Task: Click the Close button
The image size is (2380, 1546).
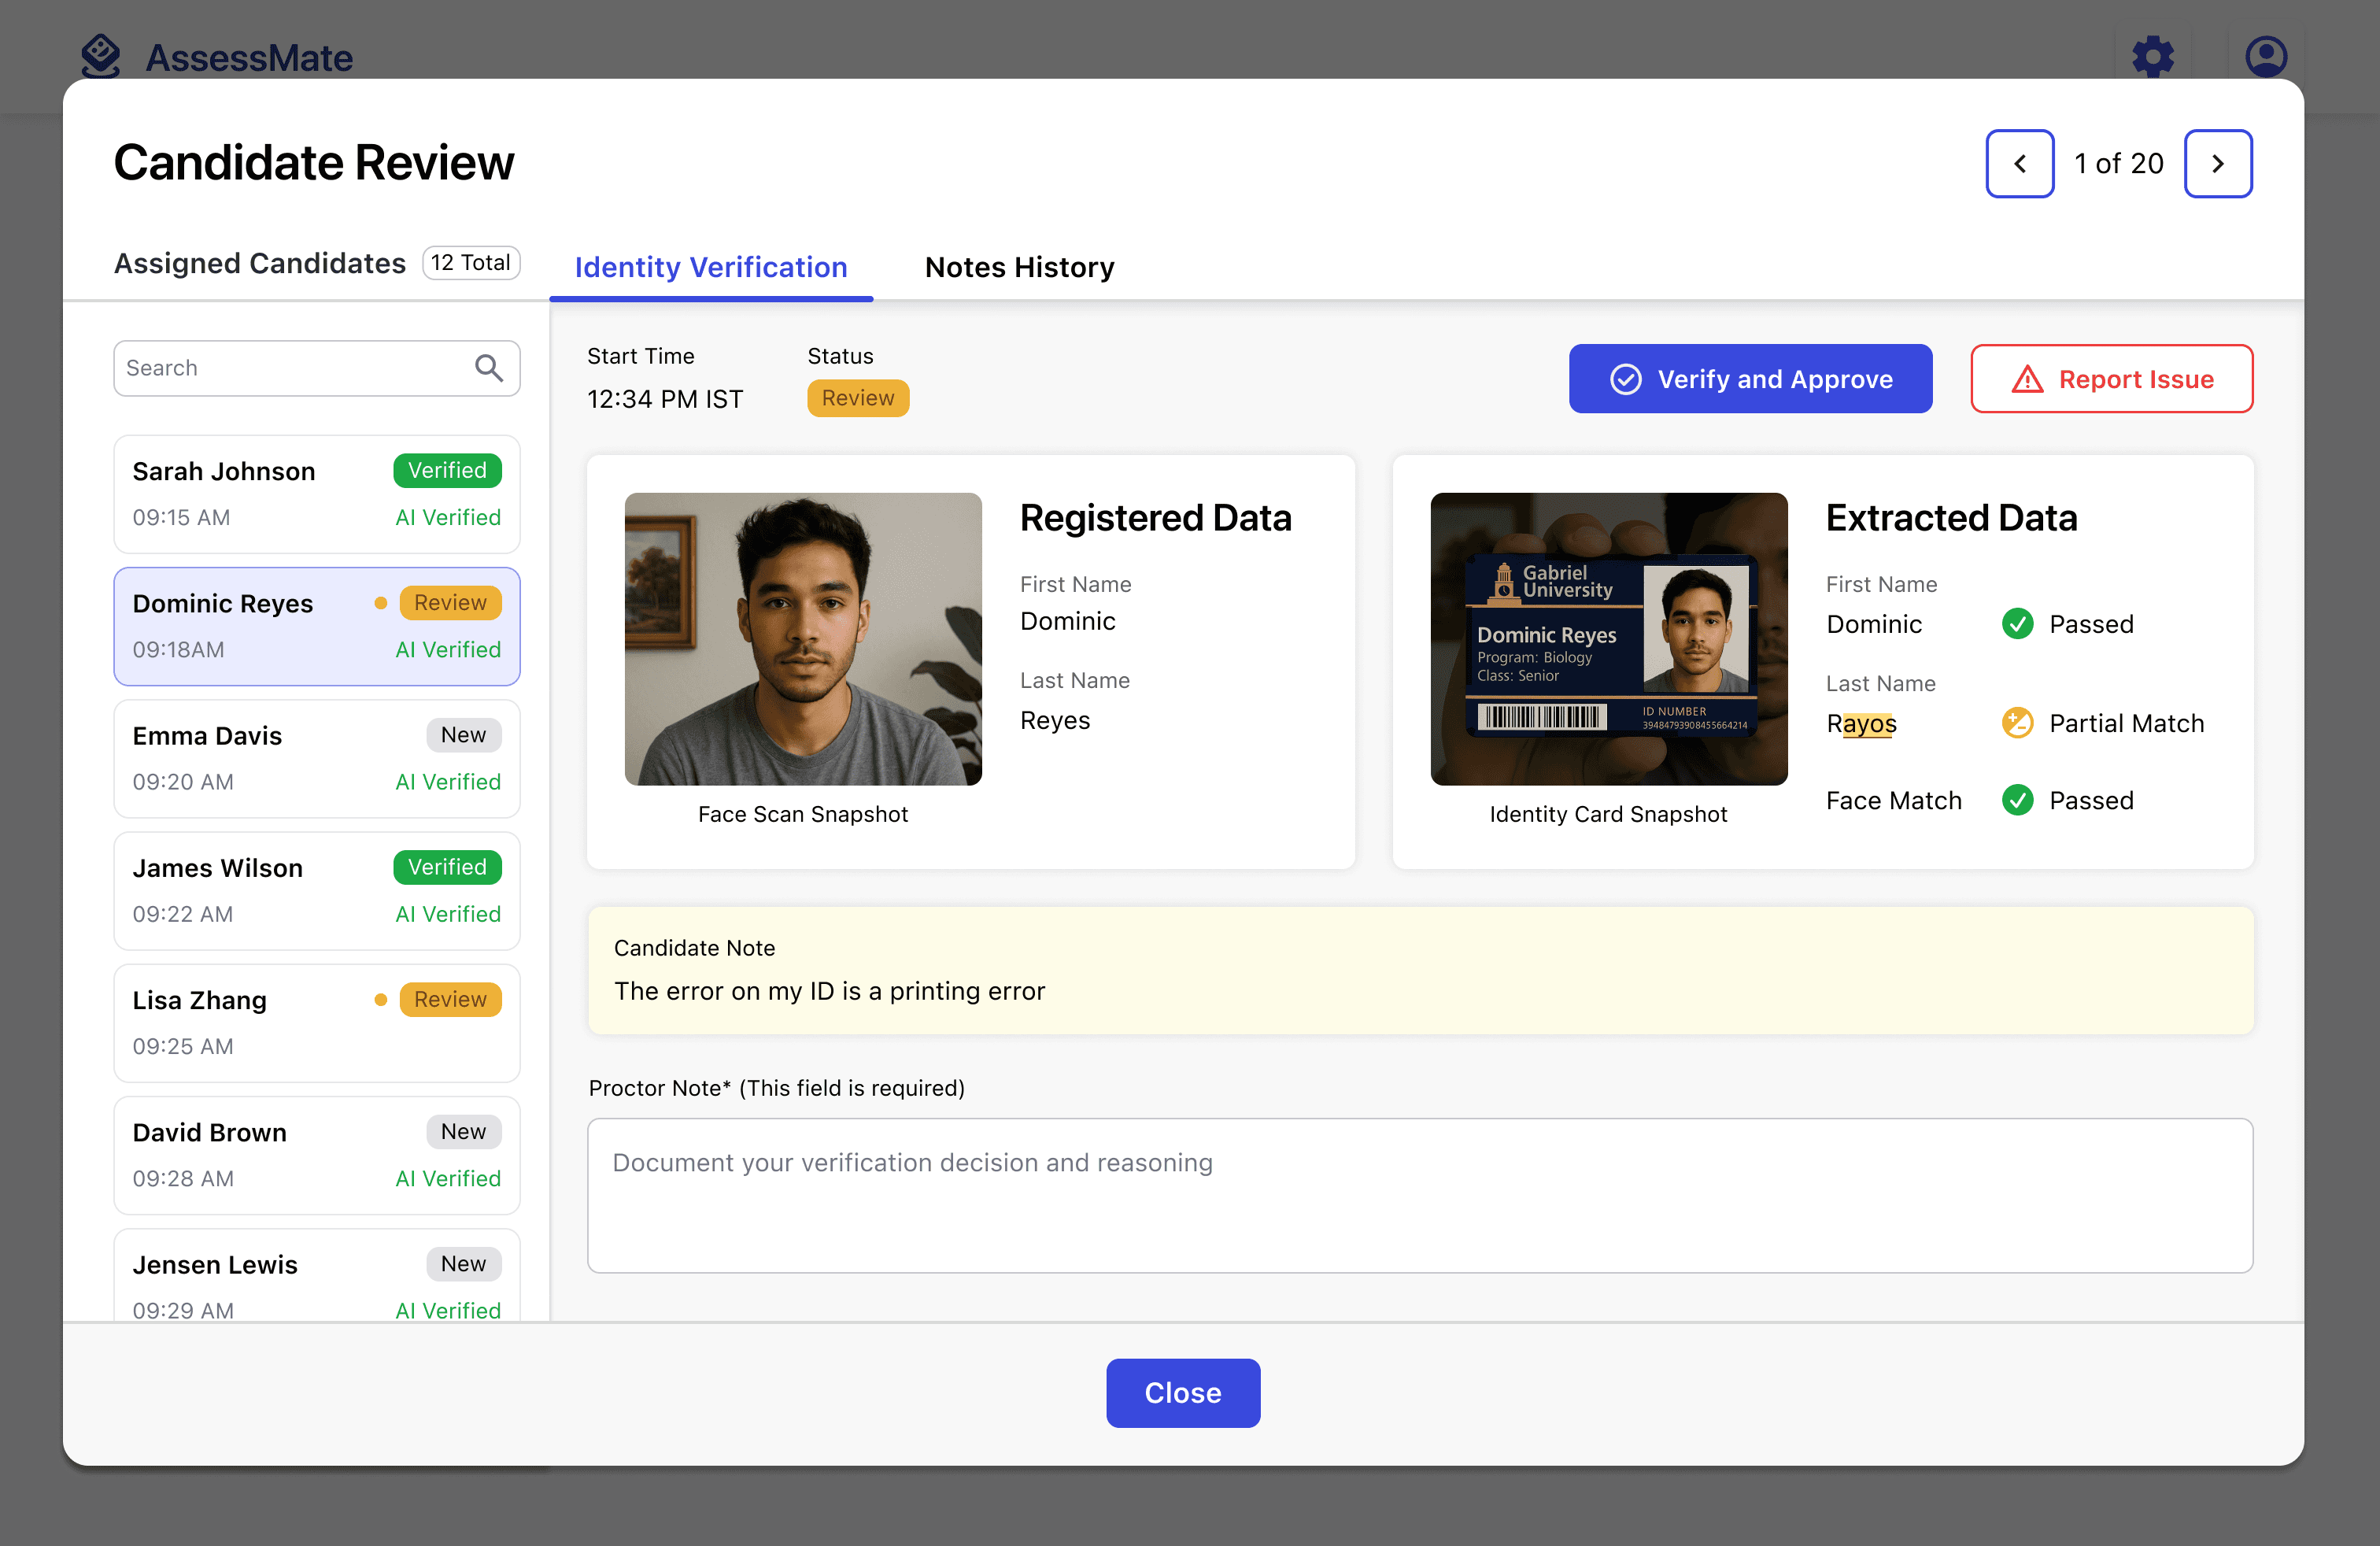Action: click(1182, 1392)
